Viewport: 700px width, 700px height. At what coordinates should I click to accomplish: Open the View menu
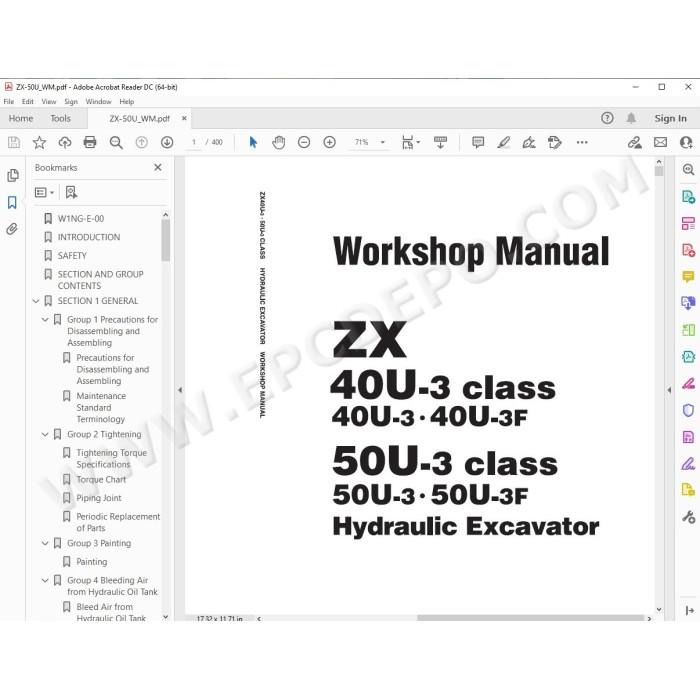point(49,102)
